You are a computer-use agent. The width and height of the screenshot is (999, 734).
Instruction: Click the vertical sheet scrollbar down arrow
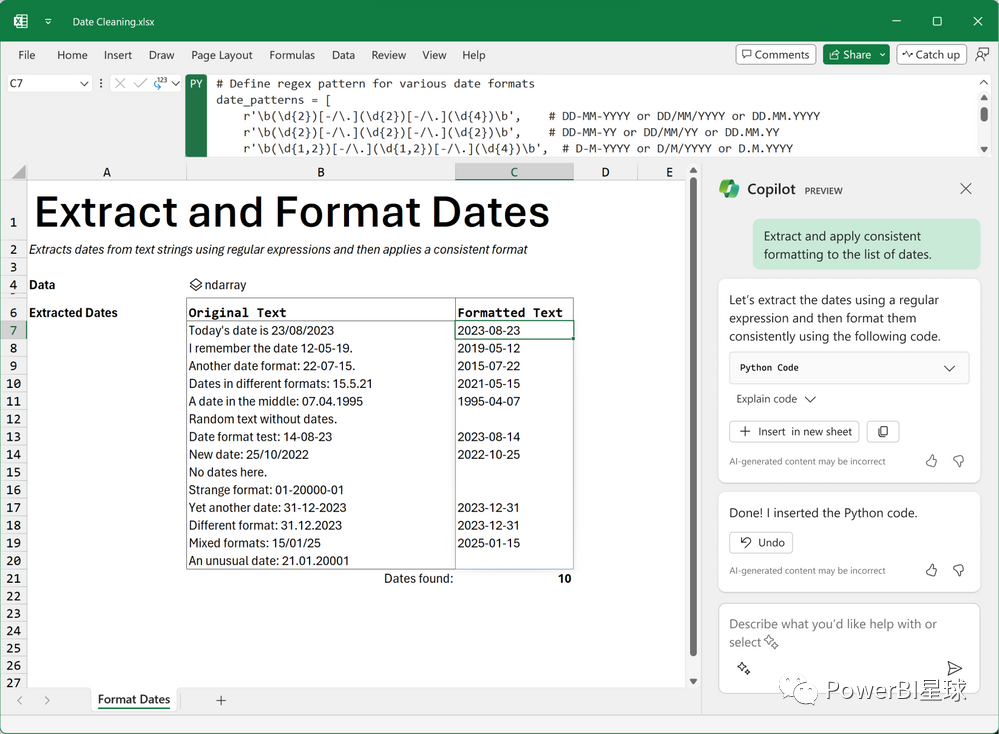click(x=693, y=681)
